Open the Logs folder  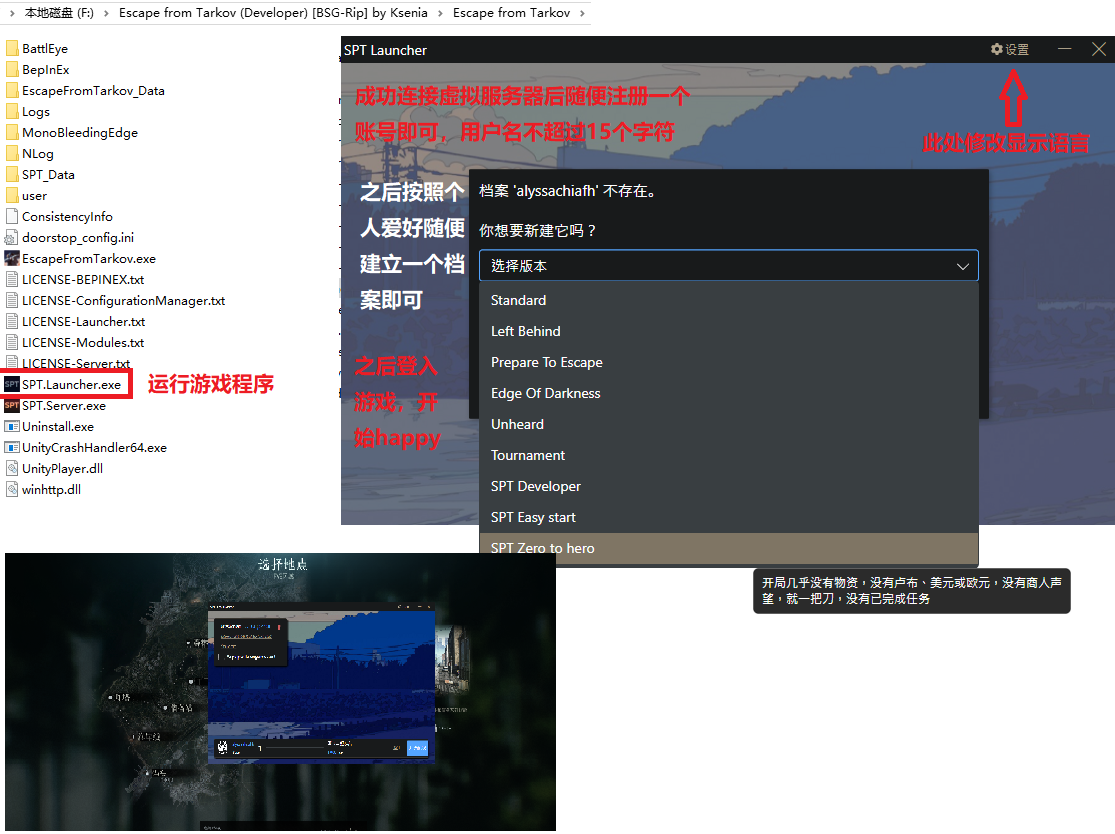coord(28,112)
